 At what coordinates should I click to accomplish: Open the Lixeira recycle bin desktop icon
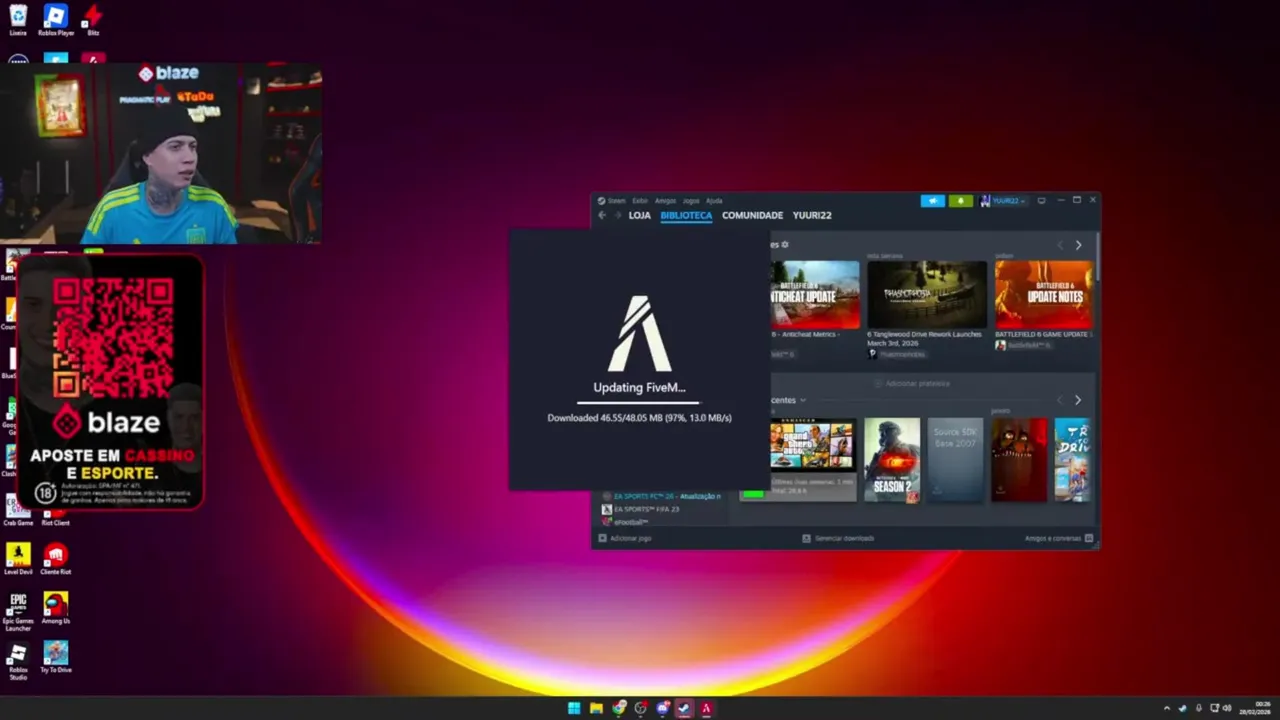point(18,19)
